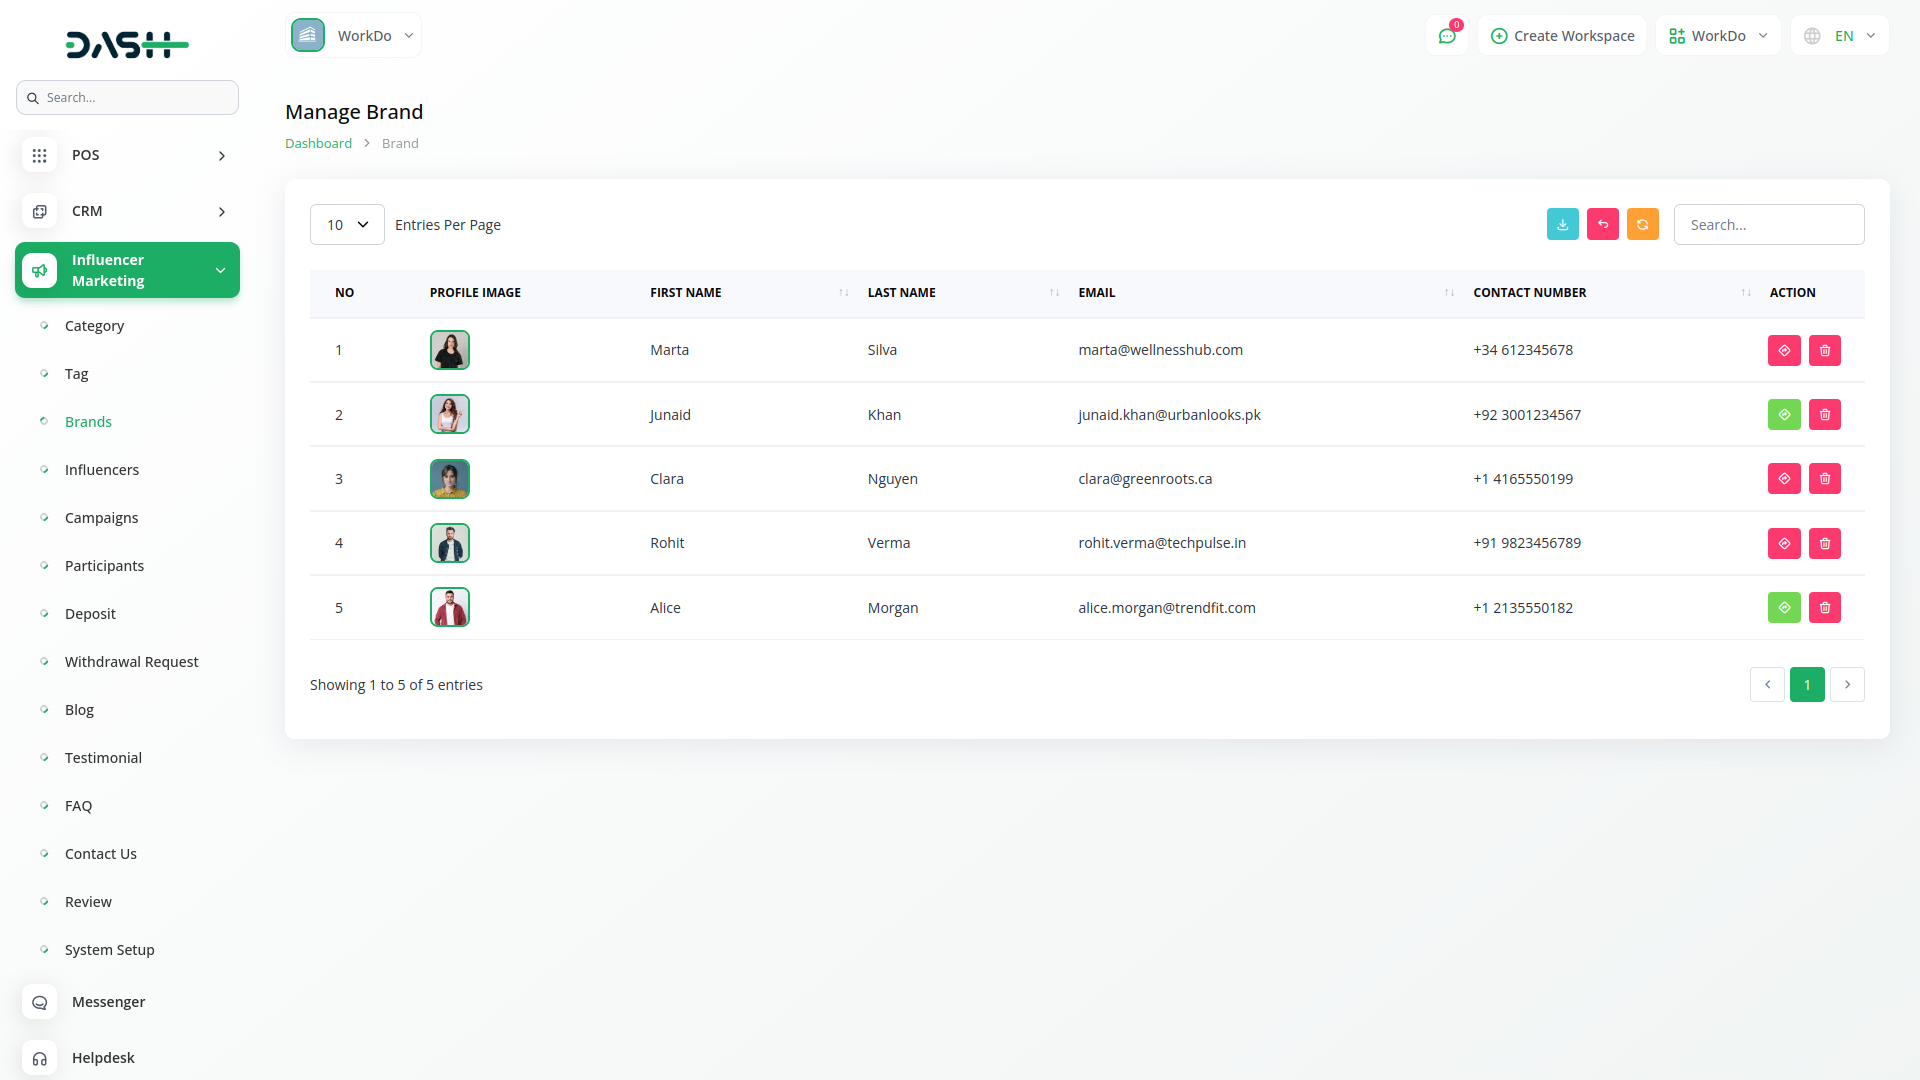Open the EN language dropdown

click(x=1842, y=36)
